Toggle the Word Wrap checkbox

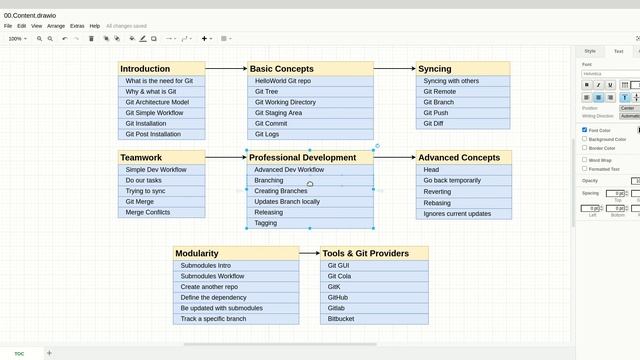click(584, 160)
